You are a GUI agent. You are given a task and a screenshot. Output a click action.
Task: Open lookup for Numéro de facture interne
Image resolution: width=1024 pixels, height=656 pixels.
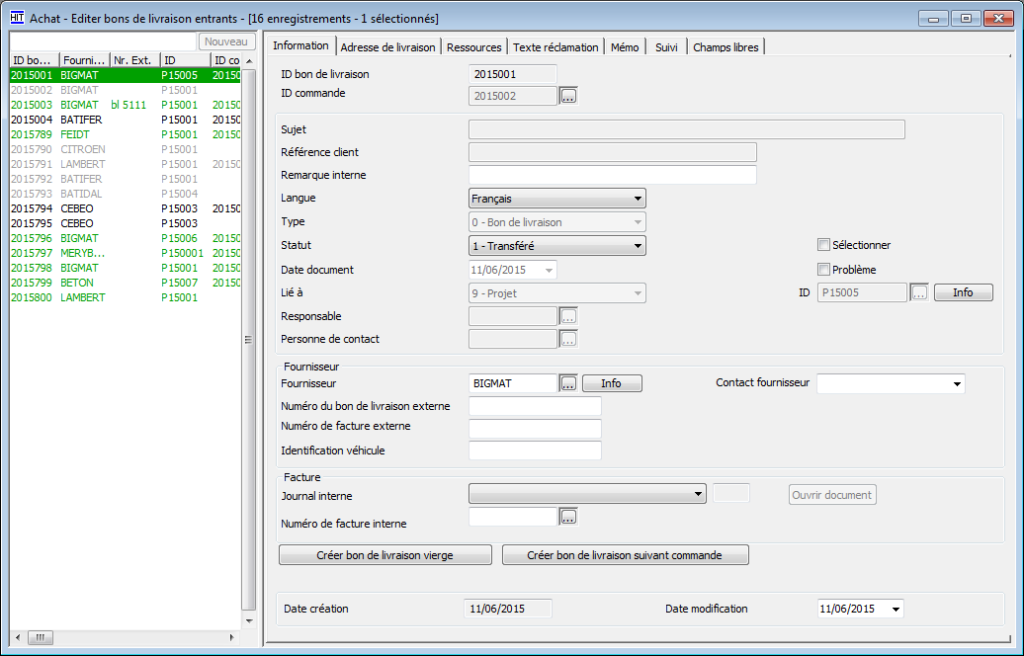(x=568, y=517)
